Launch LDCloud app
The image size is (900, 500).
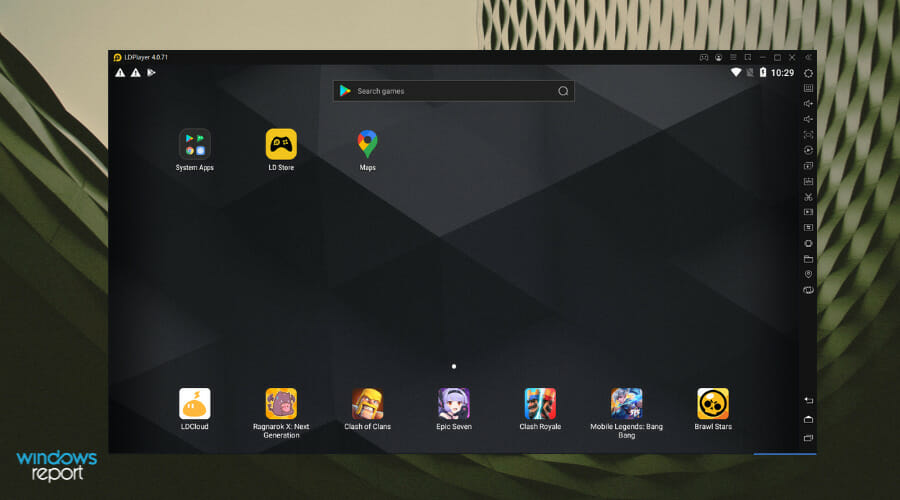(195, 409)
